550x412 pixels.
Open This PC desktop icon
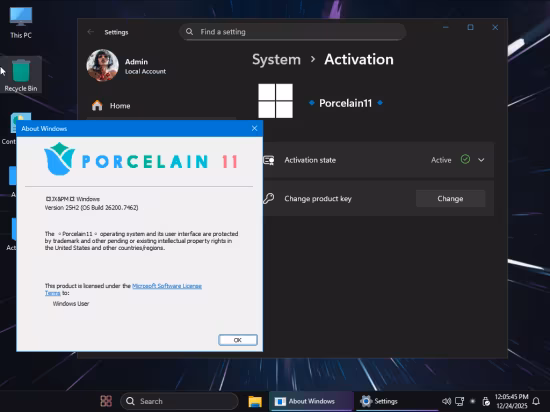pos(21,22)
